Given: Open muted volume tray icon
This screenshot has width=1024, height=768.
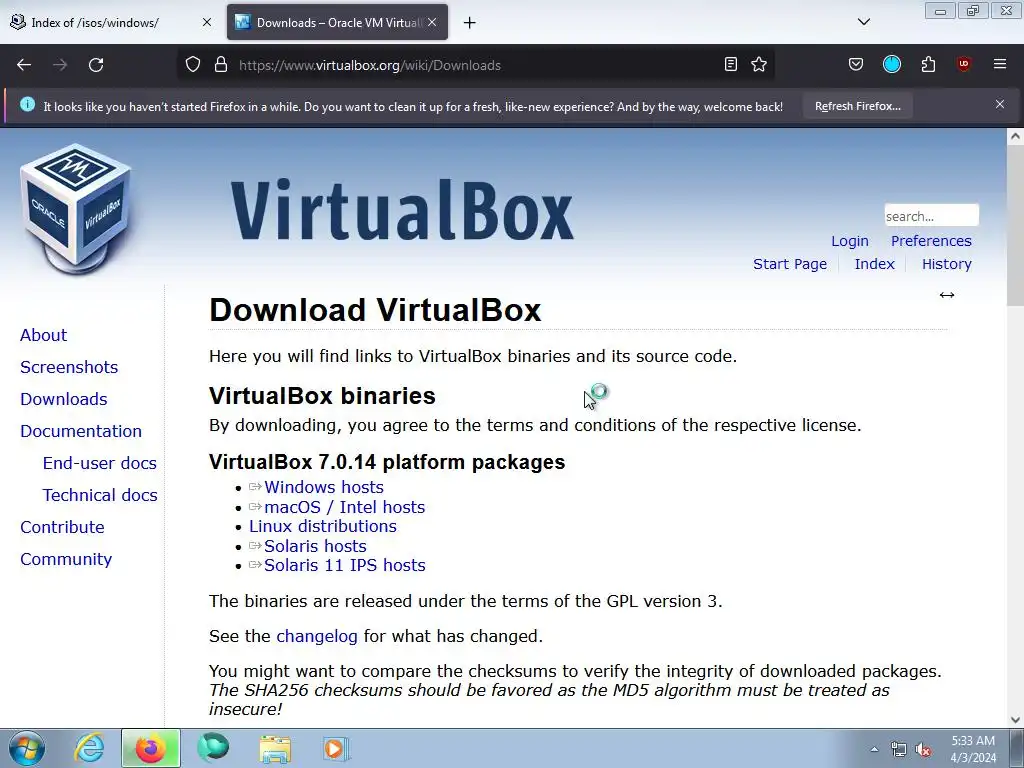Looking at the screenshot, I should click(923, 749).
